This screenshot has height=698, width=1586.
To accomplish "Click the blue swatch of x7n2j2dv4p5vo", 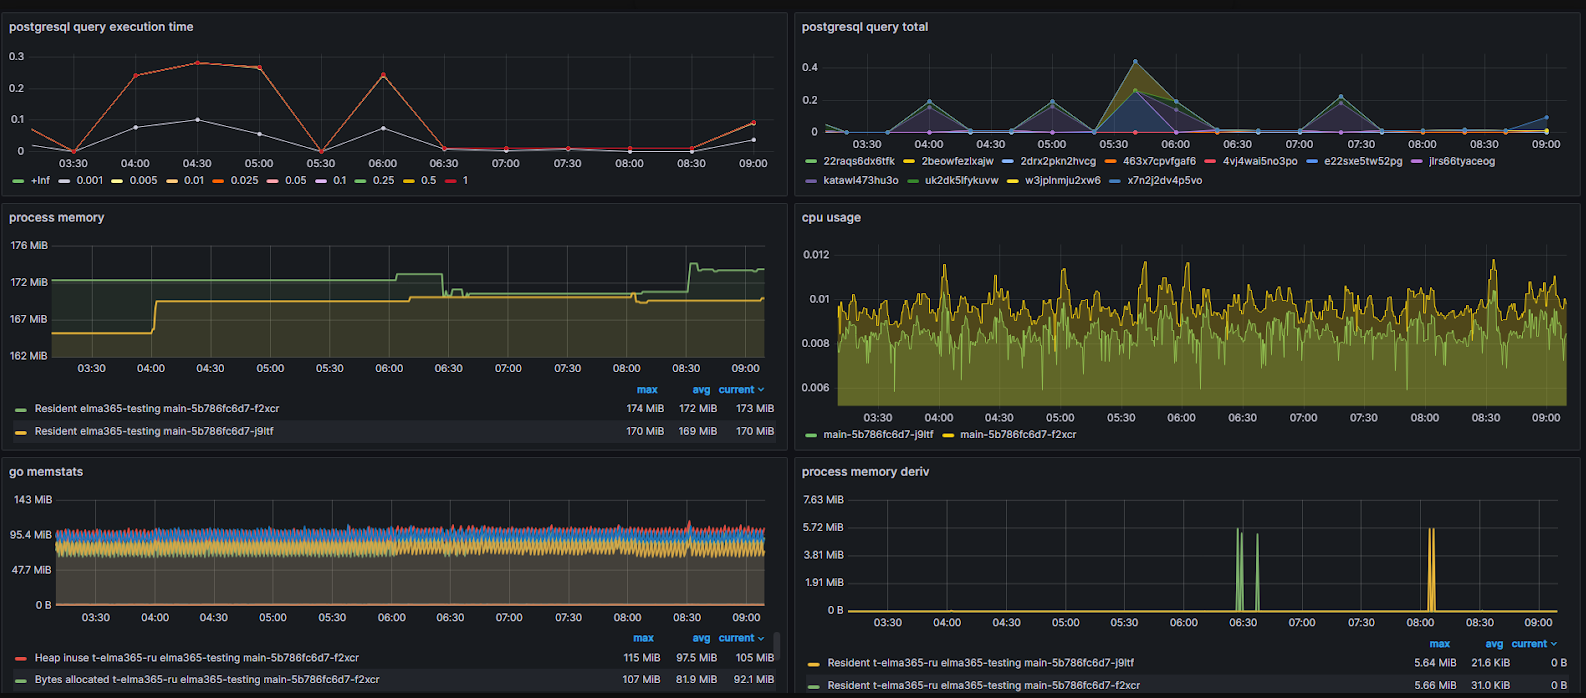I will 1115,181.
